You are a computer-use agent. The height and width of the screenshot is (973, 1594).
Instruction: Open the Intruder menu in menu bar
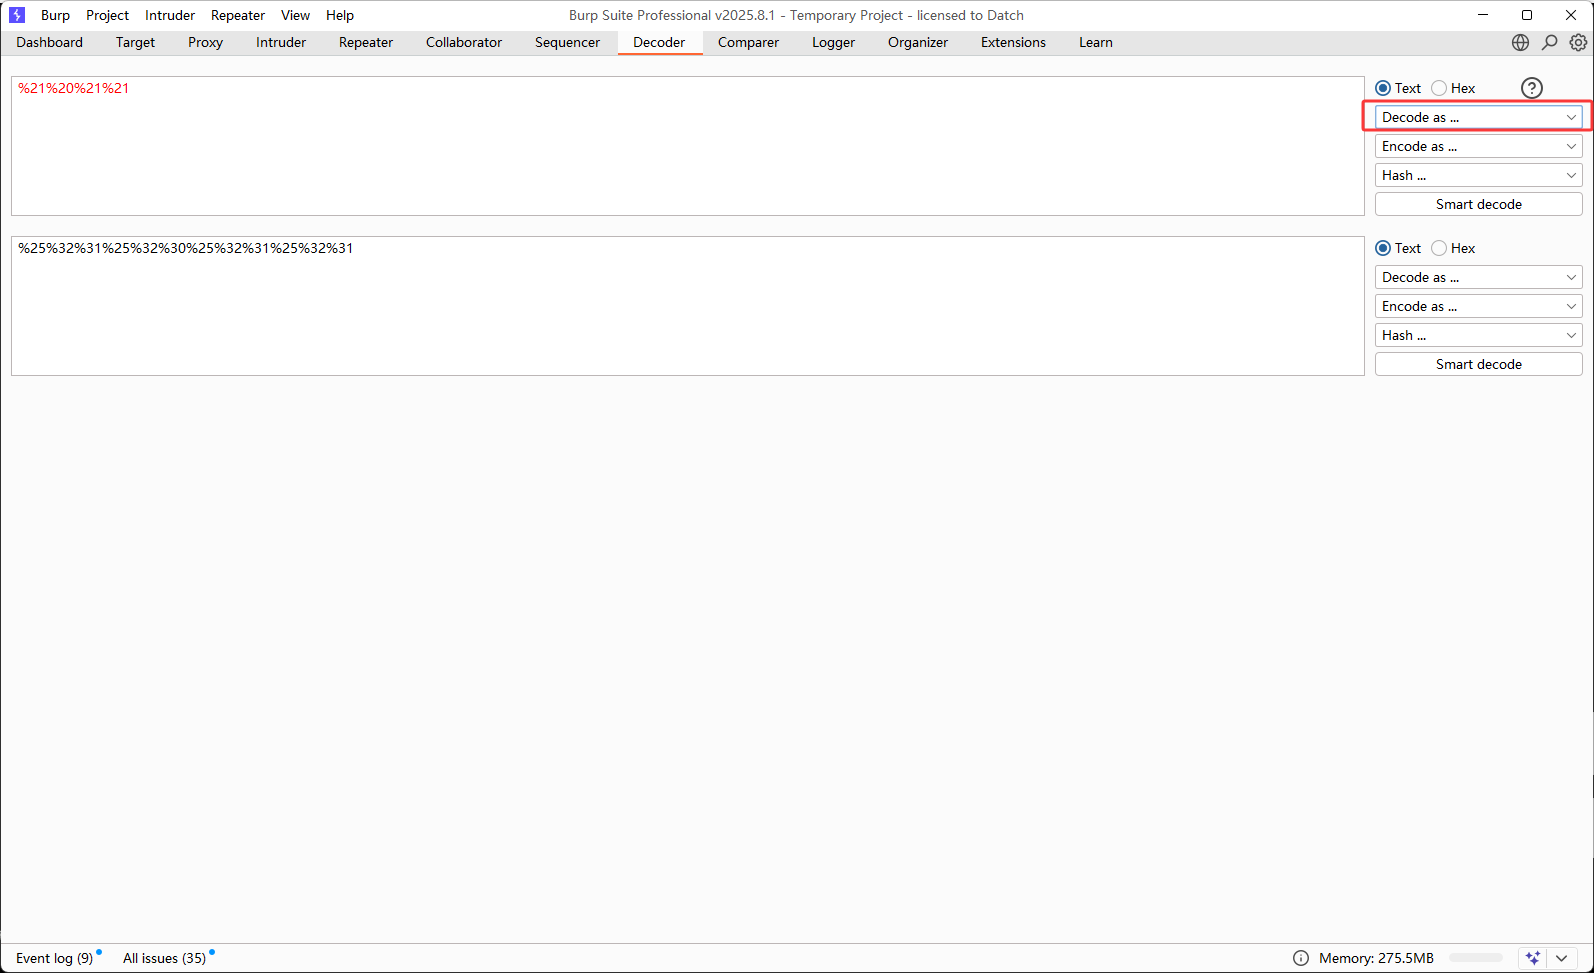coord(170,15)
